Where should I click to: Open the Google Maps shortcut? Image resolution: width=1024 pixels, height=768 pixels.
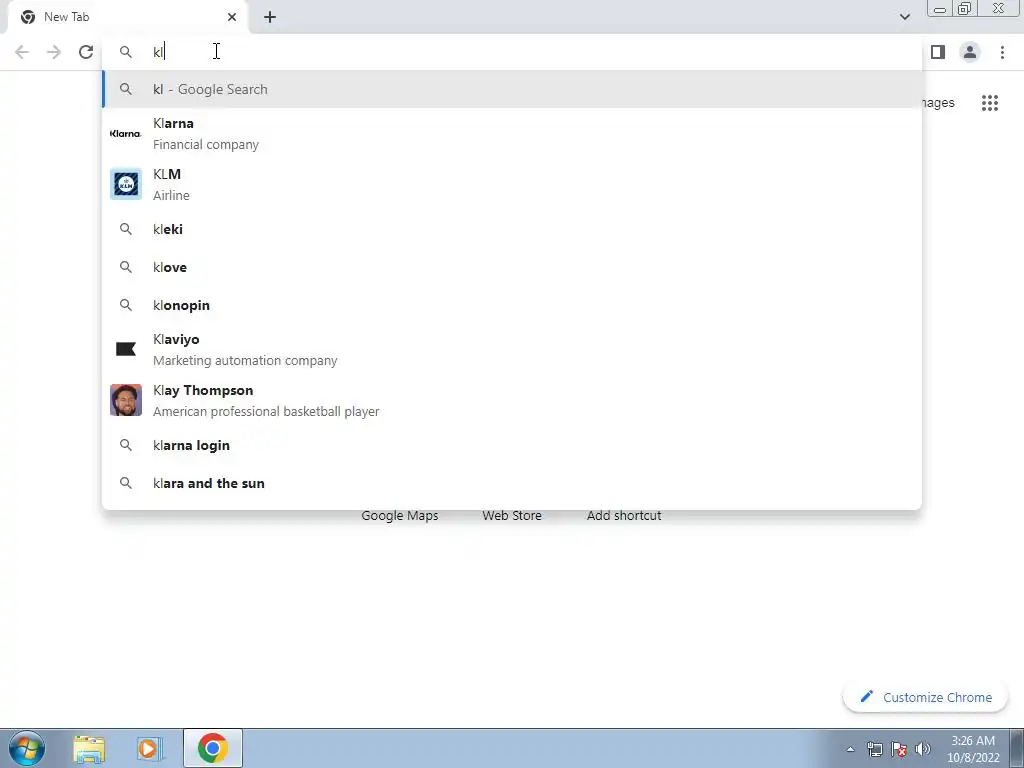(400, 515)
